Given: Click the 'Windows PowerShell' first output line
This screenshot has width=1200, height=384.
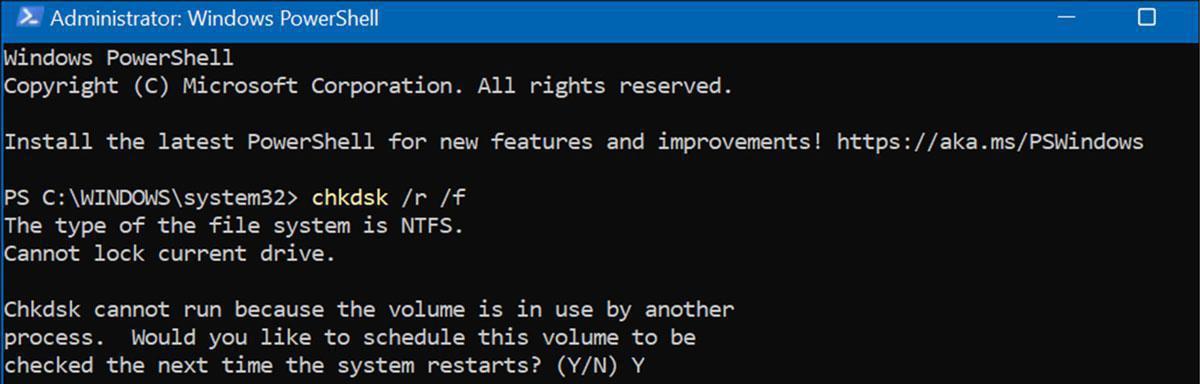Looking at the screenshot, I should [x=119, y=58].
